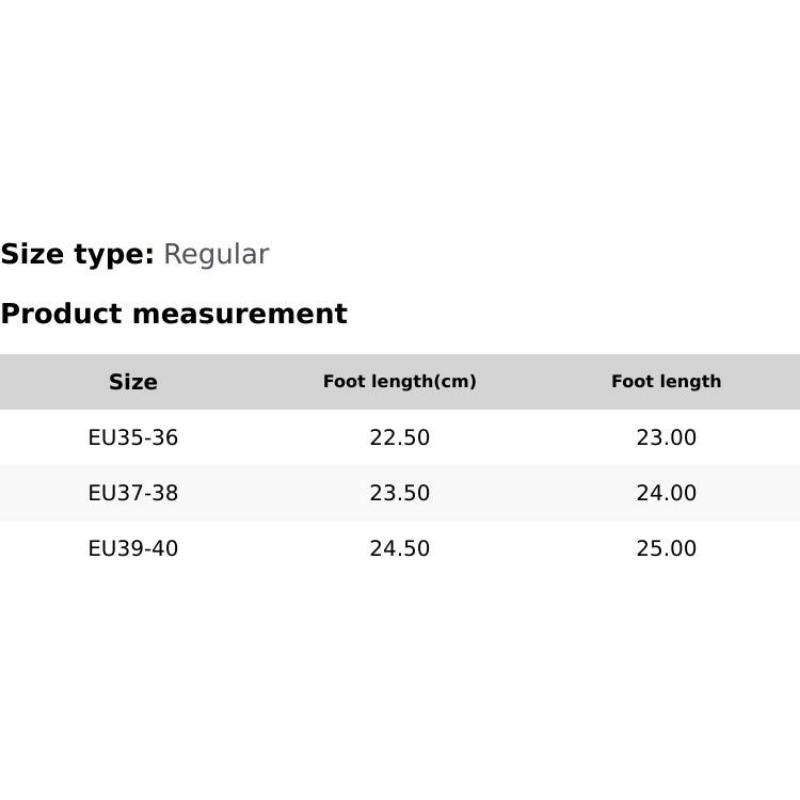Click the 22.50 foot length value

point(400,438)
